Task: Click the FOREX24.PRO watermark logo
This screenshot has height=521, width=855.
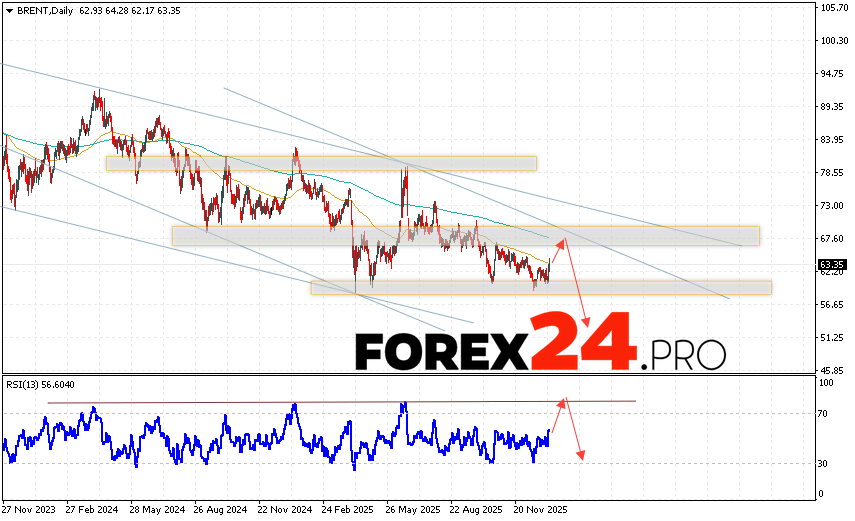Action: 540,345
